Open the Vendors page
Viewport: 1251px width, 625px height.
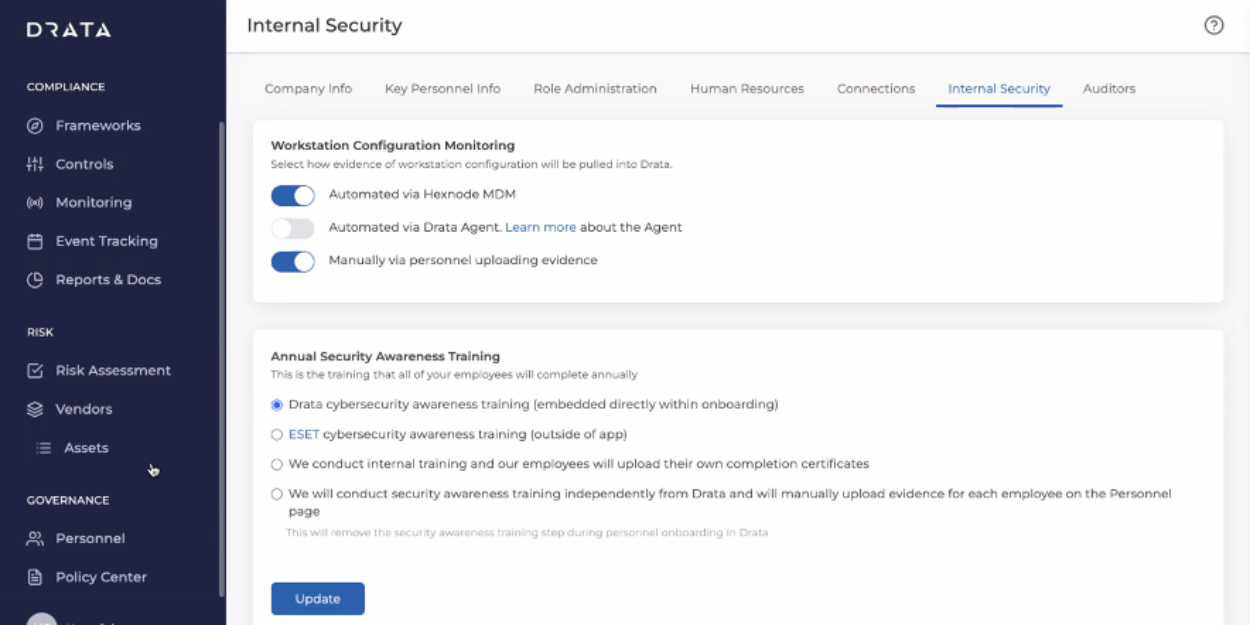83,409
